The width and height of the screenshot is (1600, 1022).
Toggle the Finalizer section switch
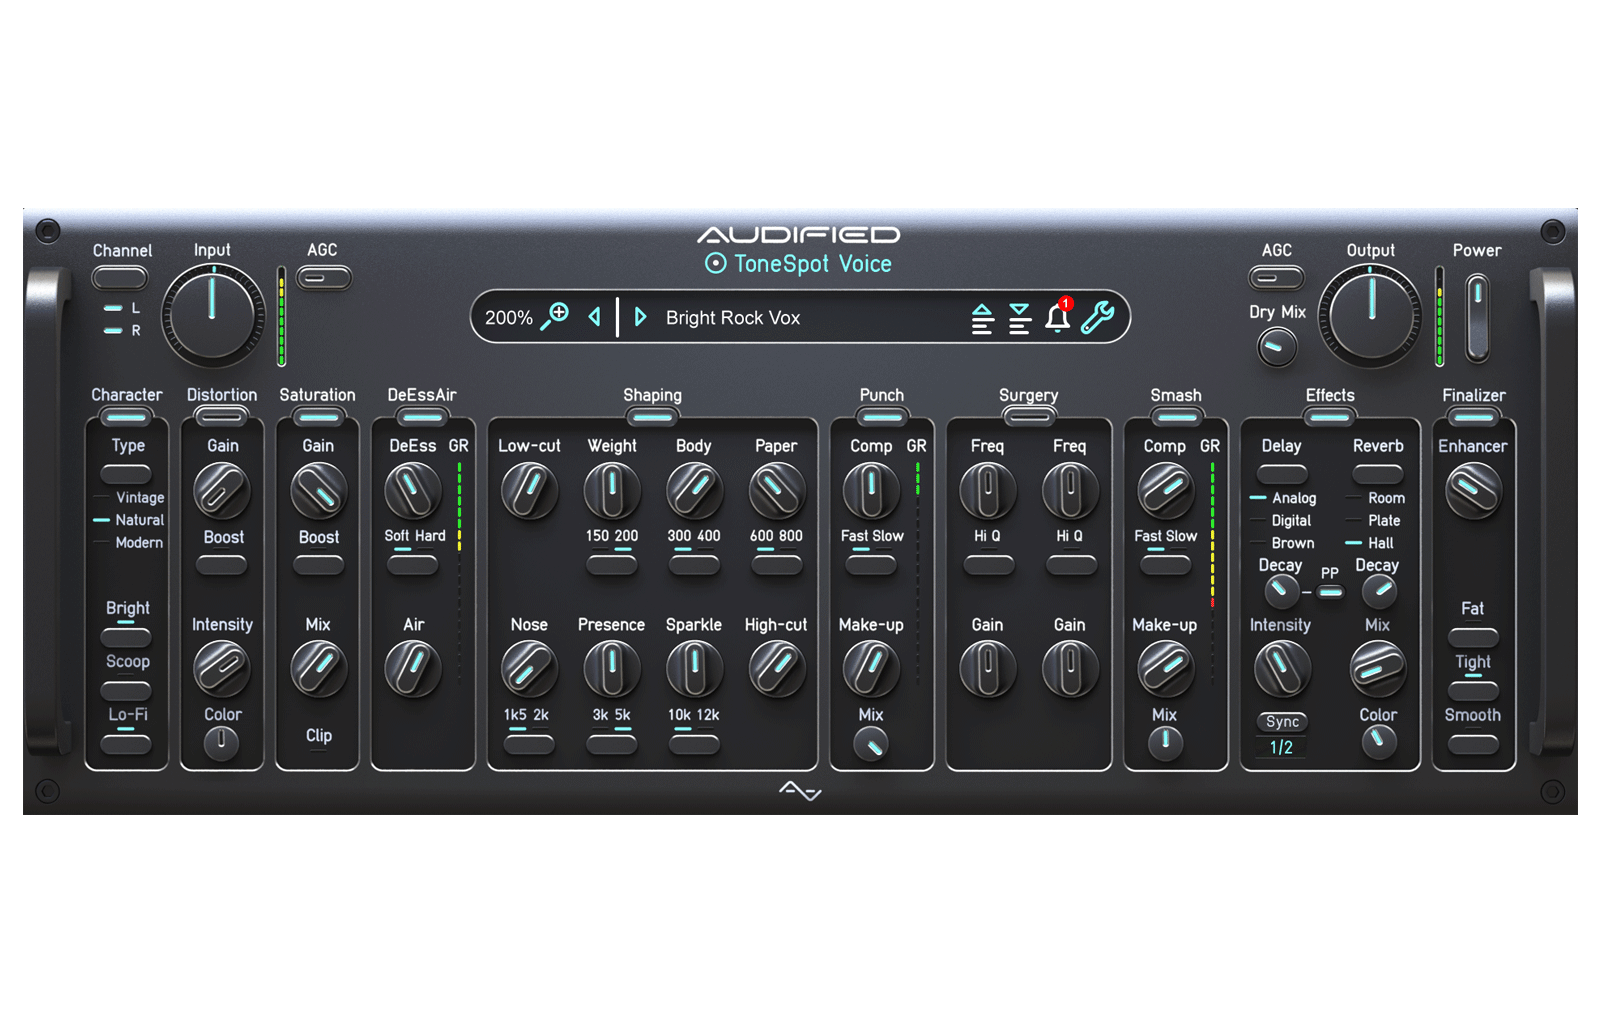coord(1473,416)
